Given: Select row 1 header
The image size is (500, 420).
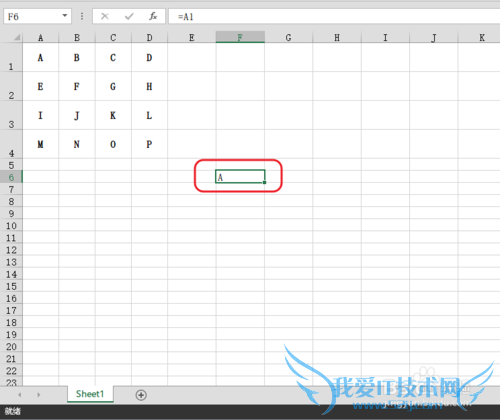Looking at the screenshot, I should tap(11, 57).
